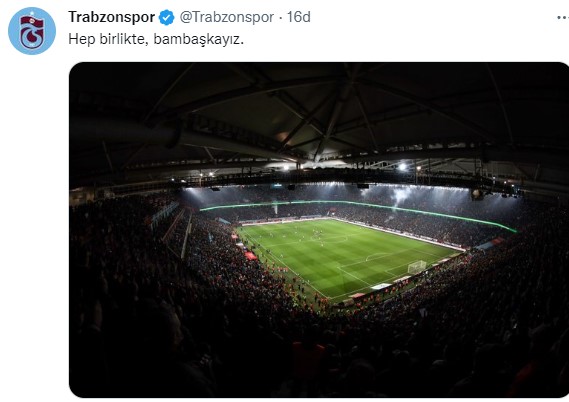
Task: Click the red canopy beside the left touchline
Action: tap(251, 256)
